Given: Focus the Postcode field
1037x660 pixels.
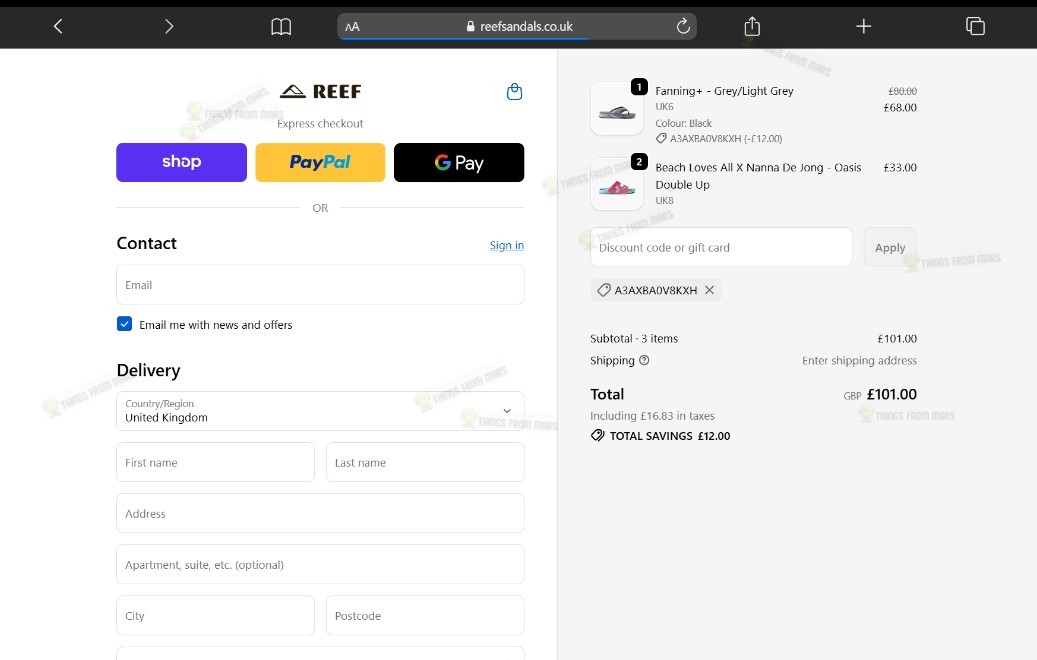Looking at the screenshot, I should point(425,616).
